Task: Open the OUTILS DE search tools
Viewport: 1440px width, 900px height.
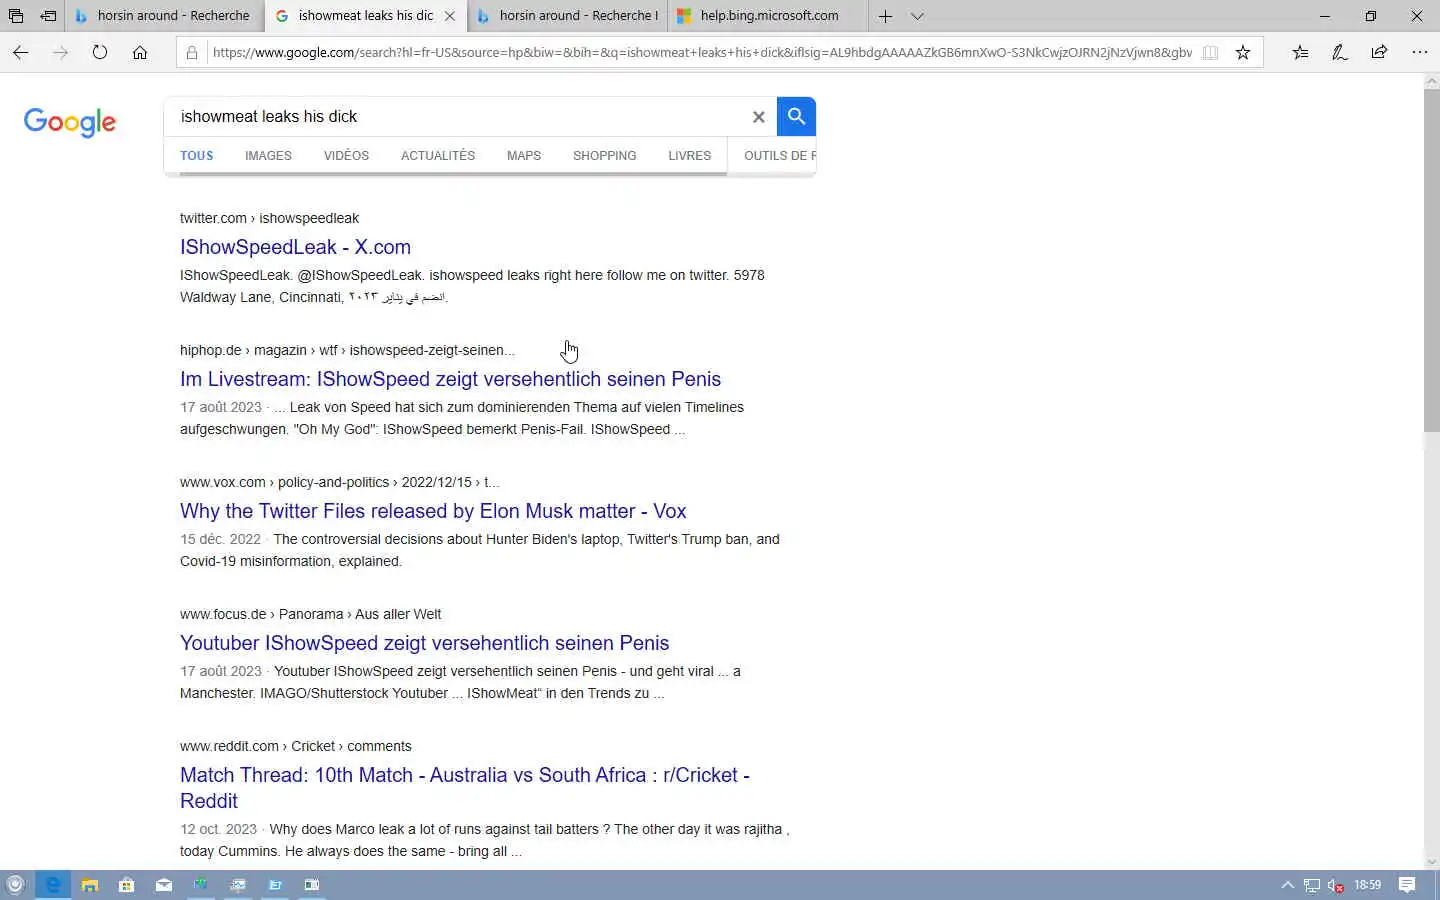Action: point(779,156)
